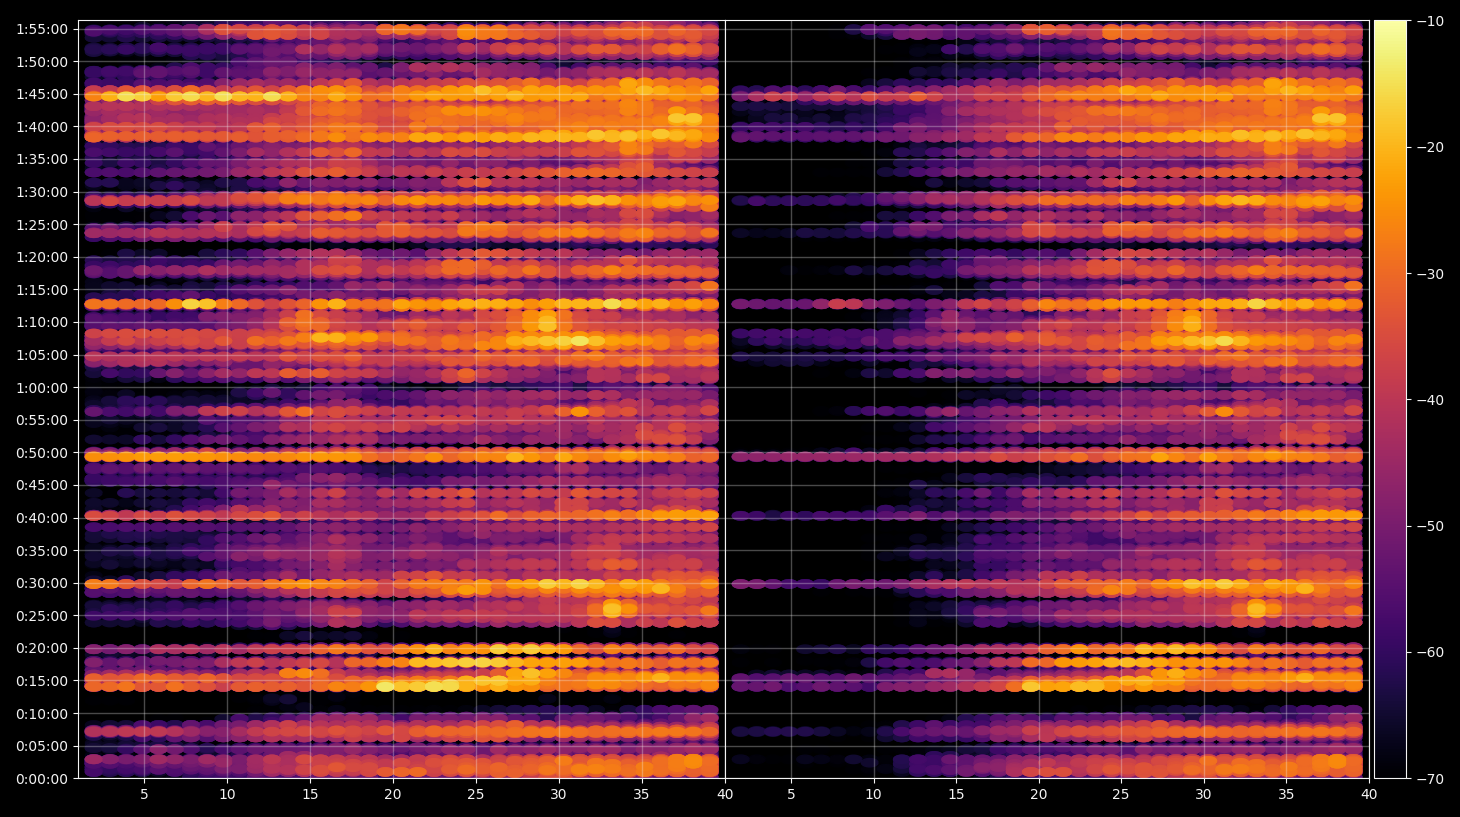The width and height of the screenshot is (1460, 817).
Task: Click the inferno colorbar gradient strip
Action: (x=1390, y=399)
